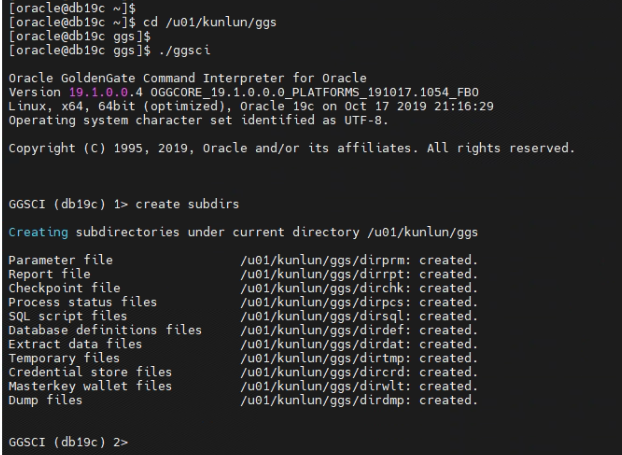622x455 pixels.
Task: Click 'Credential store files' label
Action: coord(90,372)
